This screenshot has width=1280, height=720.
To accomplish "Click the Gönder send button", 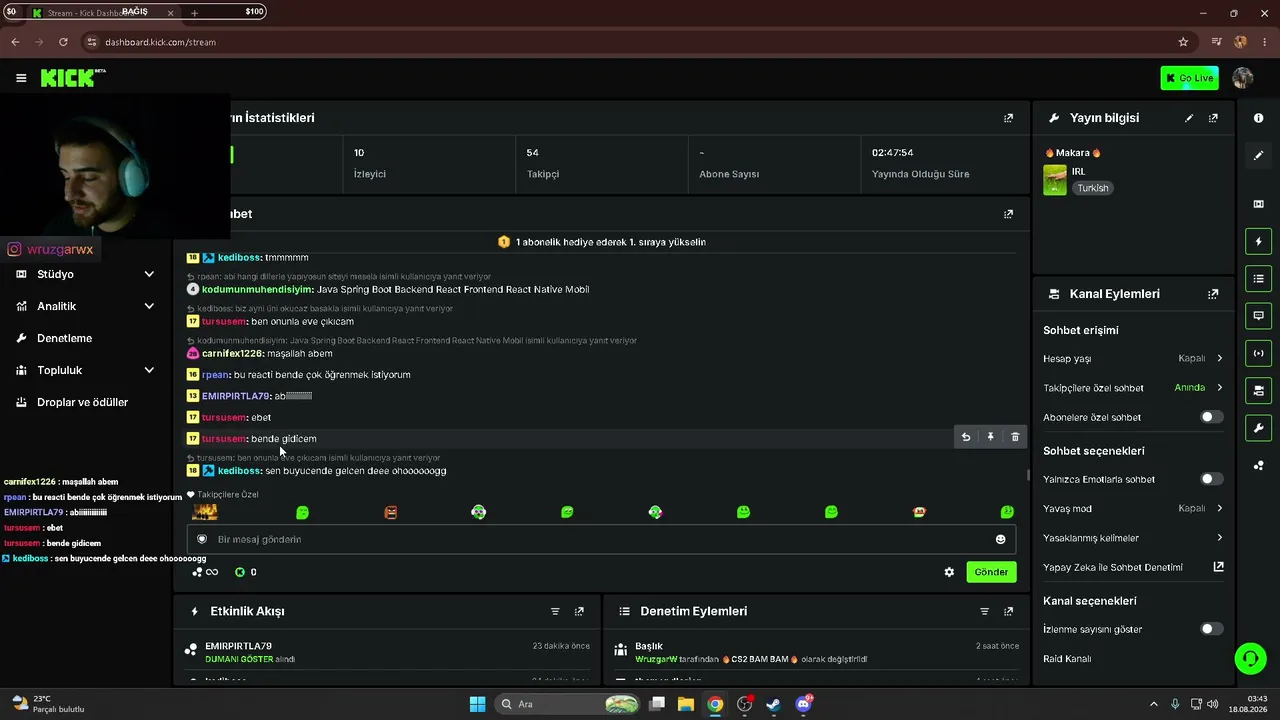I will (x=991, y=572).
